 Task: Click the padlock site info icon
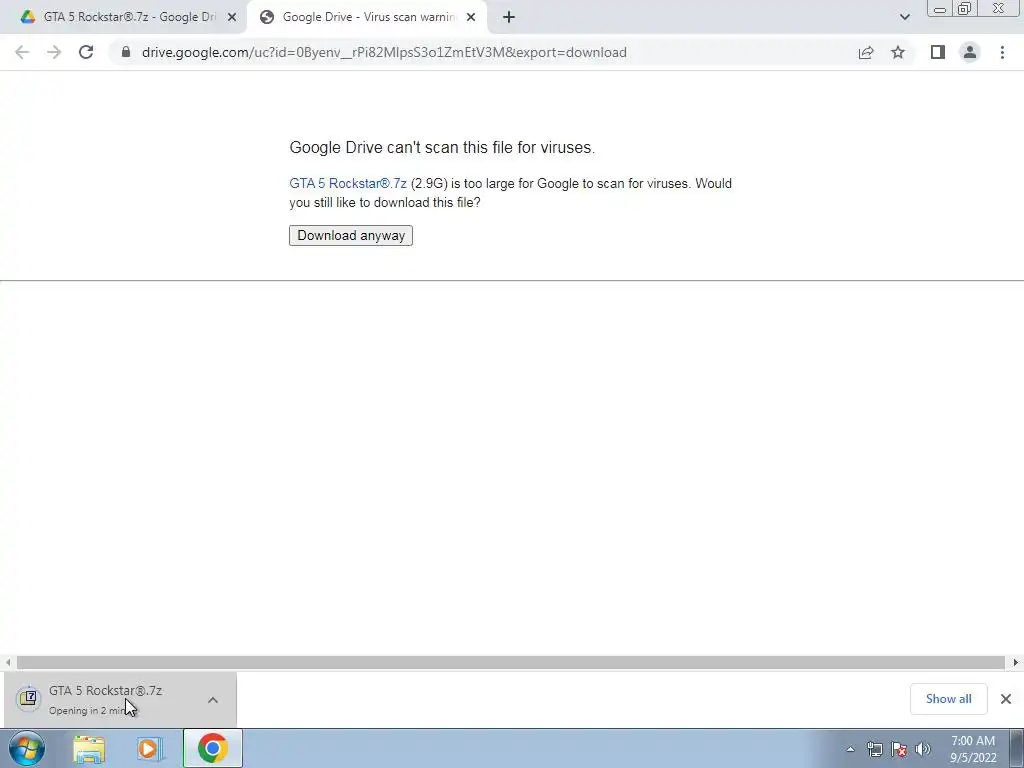click(126, 52)
